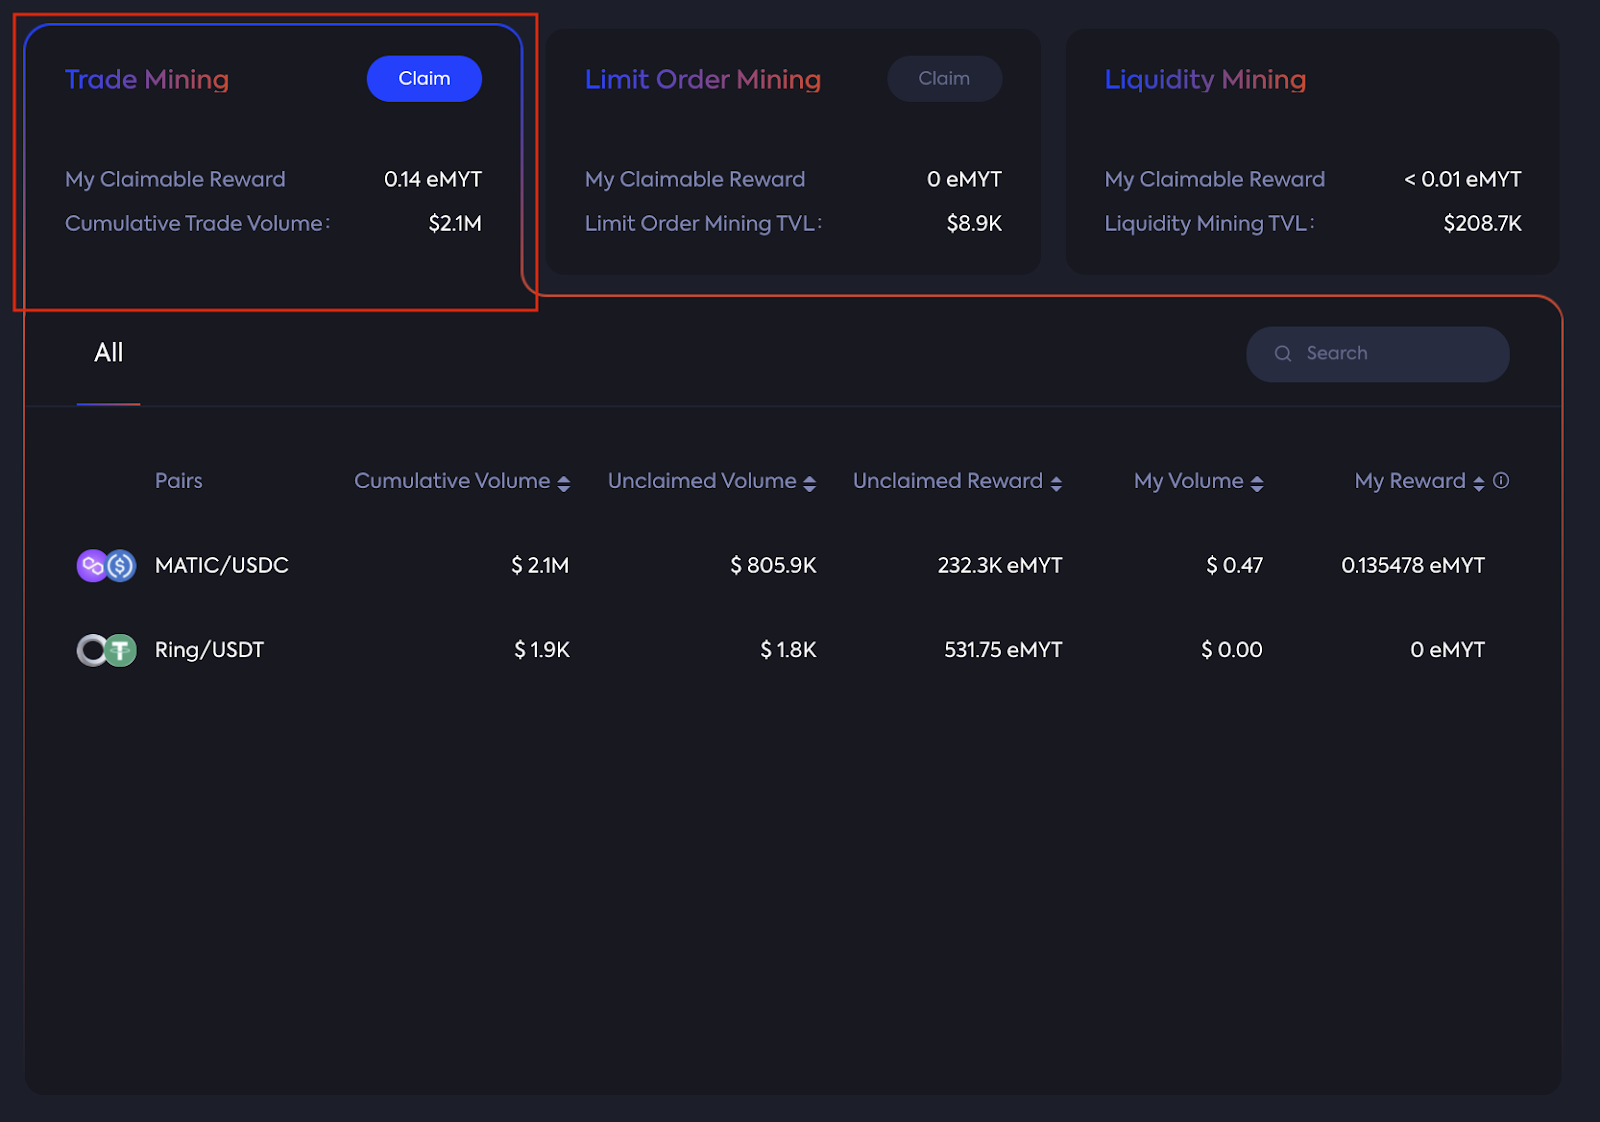Select the All tab
Image resolution: width=1600 pixels, height=1122 pixels.
click(108, 353)
